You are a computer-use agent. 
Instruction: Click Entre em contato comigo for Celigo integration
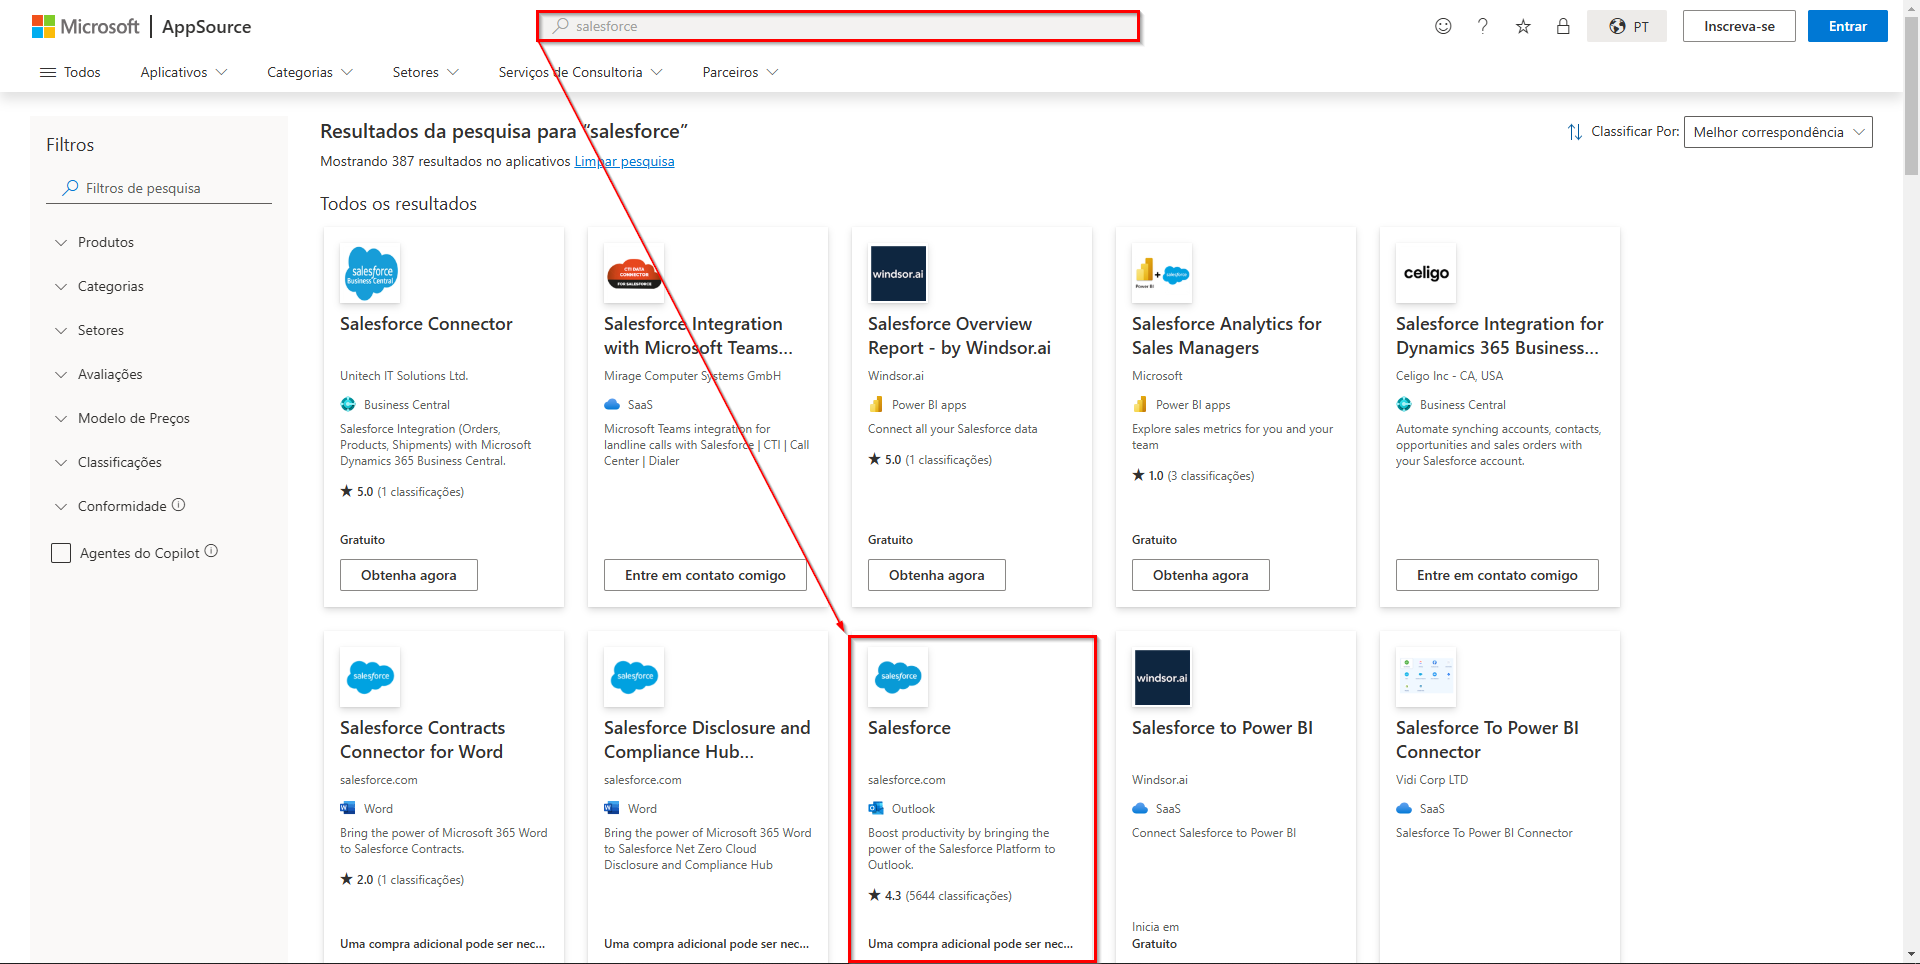[1497, 575]
